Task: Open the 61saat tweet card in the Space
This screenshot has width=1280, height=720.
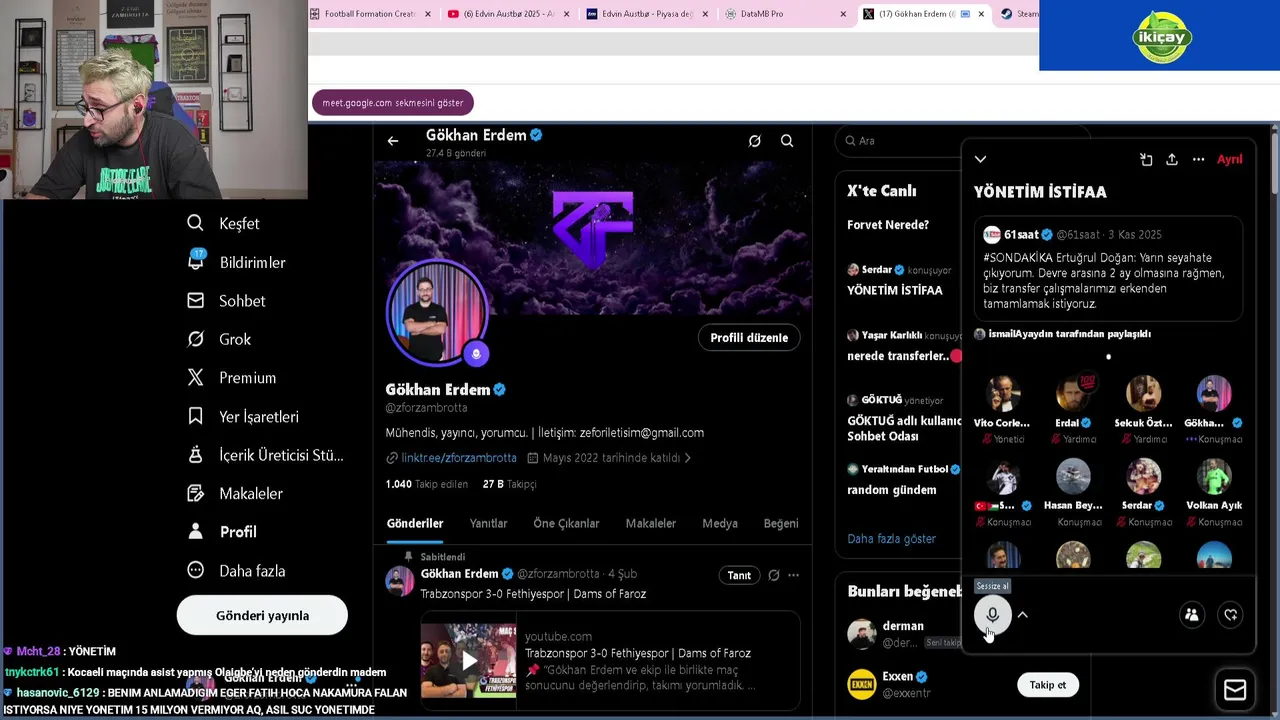Action: coord(1108,268)
